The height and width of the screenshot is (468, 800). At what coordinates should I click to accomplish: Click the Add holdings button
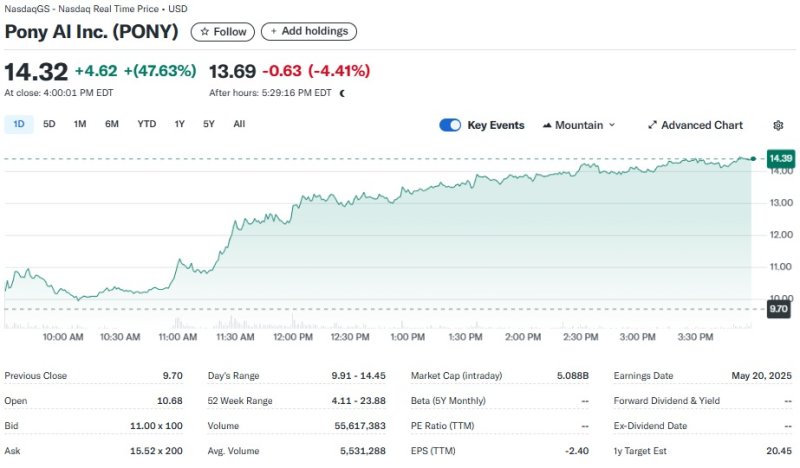pos(309,31)
